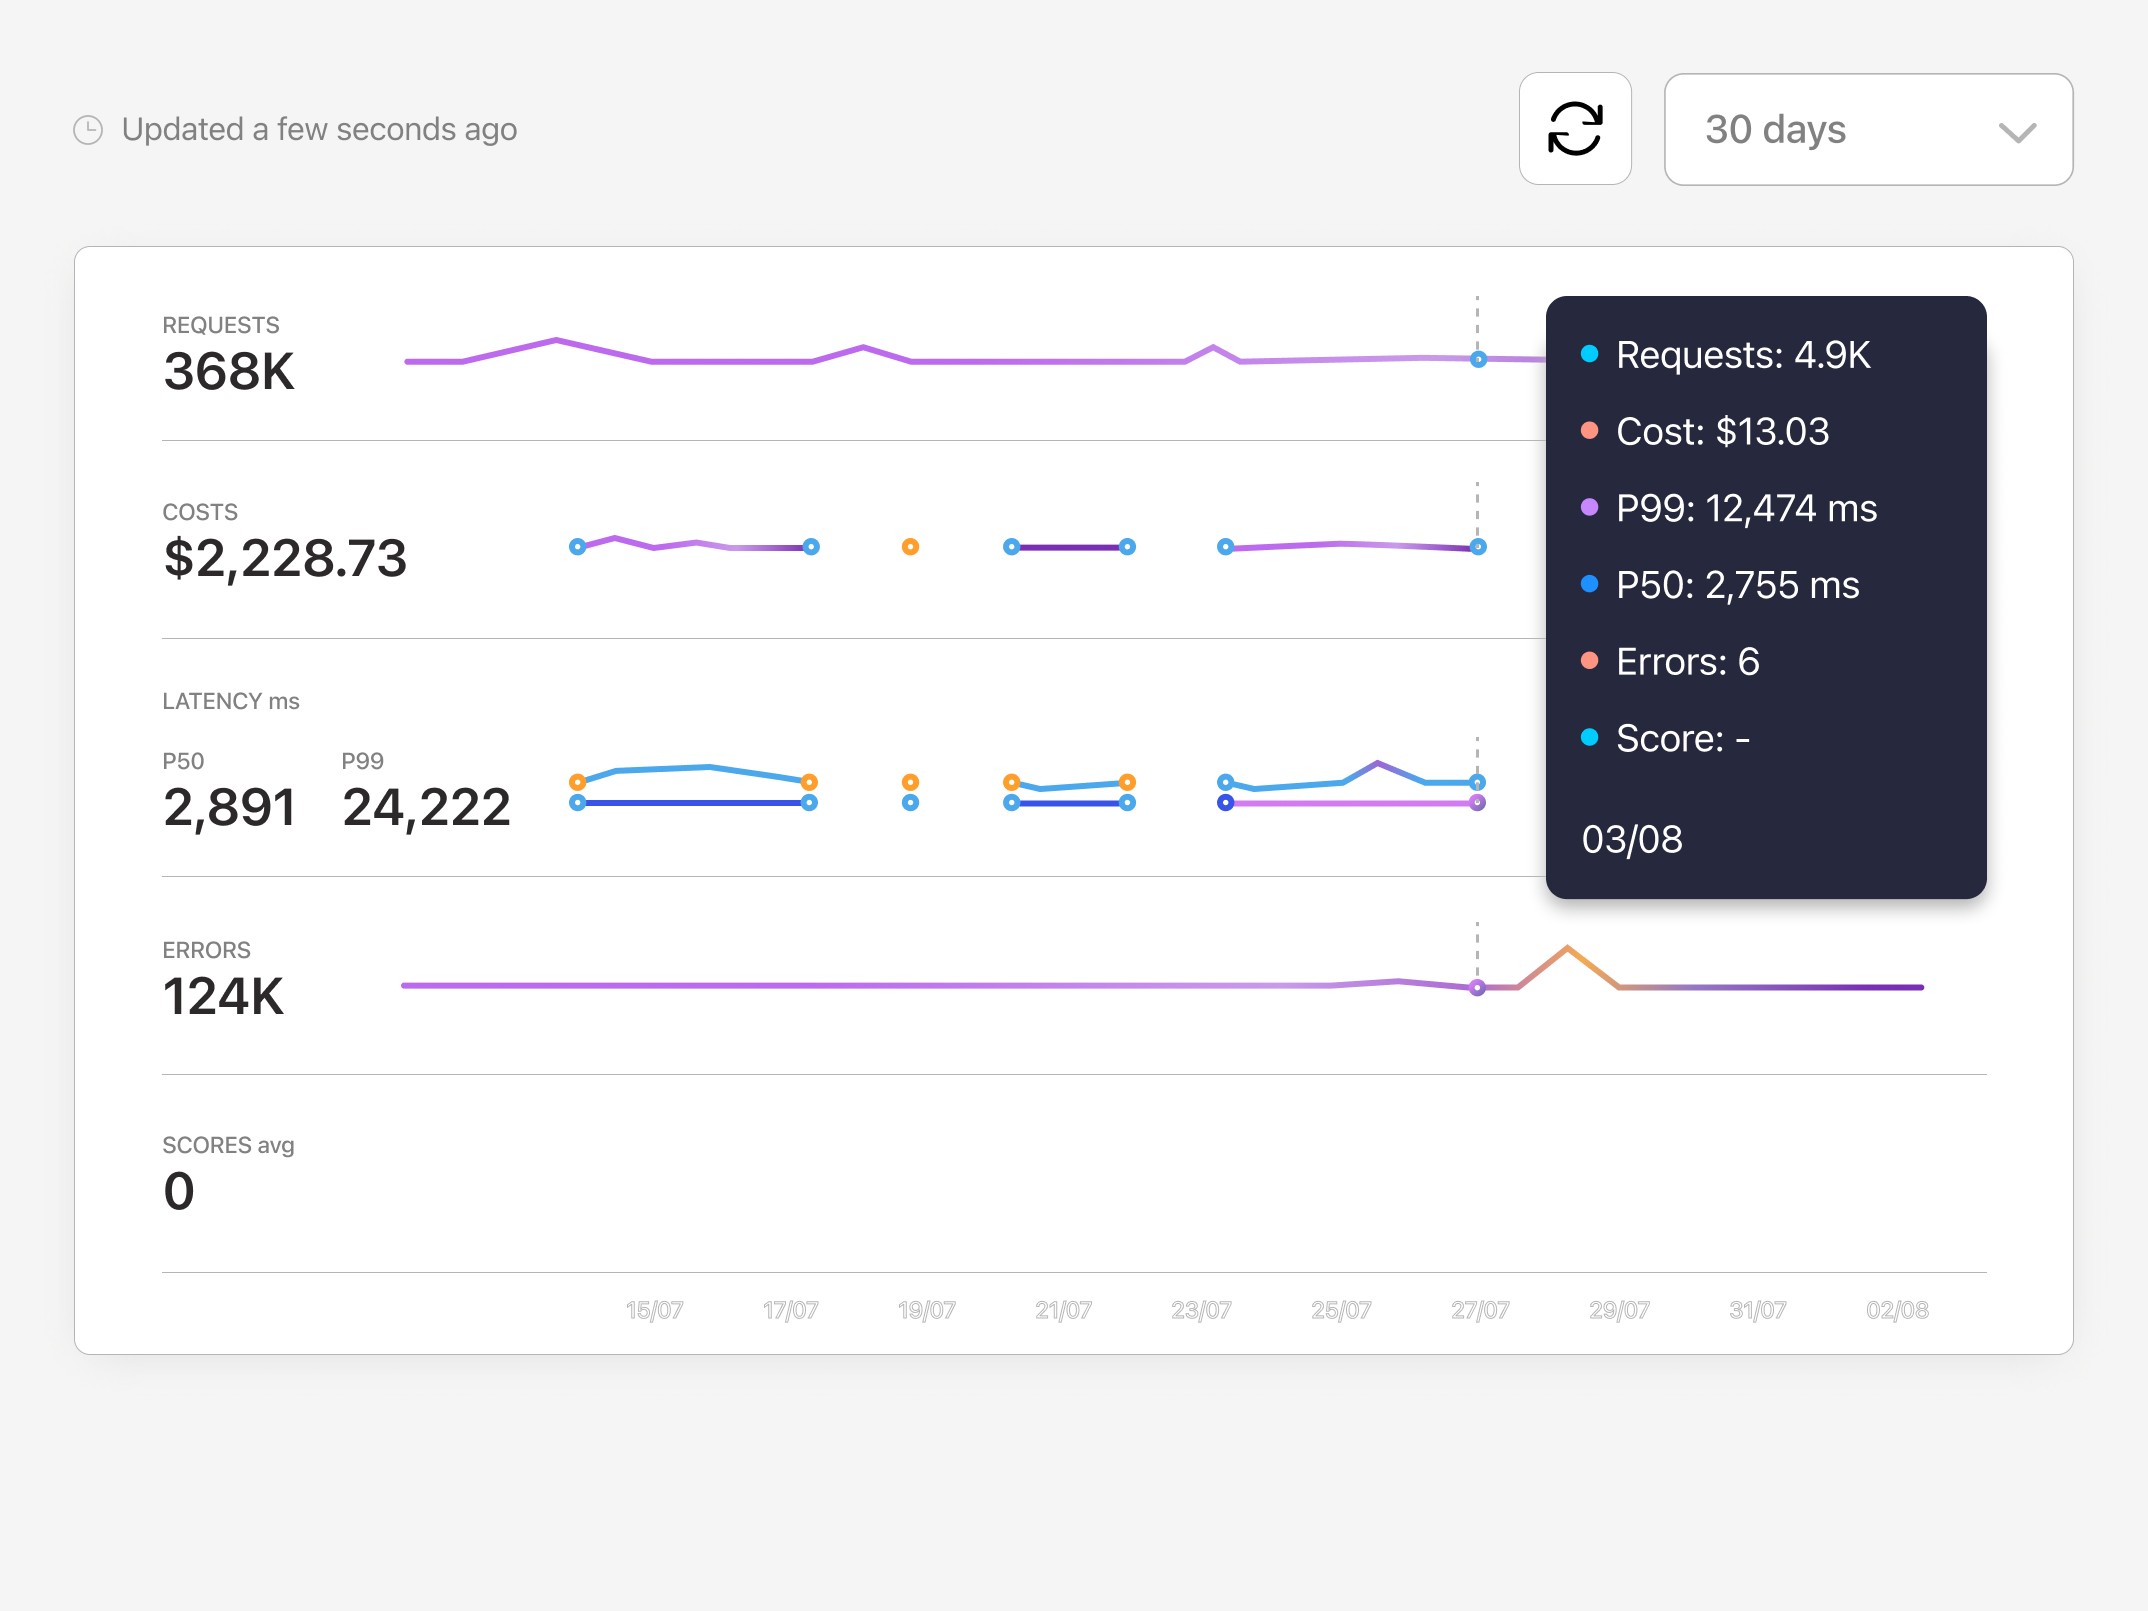
Task: Click the ERRORS 124K metric
Action: (223, 995)
